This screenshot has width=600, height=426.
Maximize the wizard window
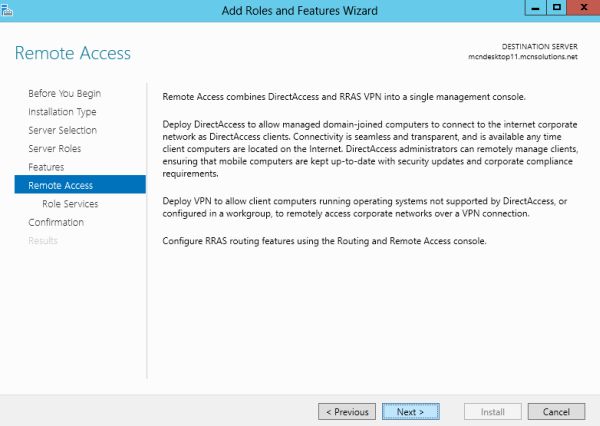(x=553, y=10)
